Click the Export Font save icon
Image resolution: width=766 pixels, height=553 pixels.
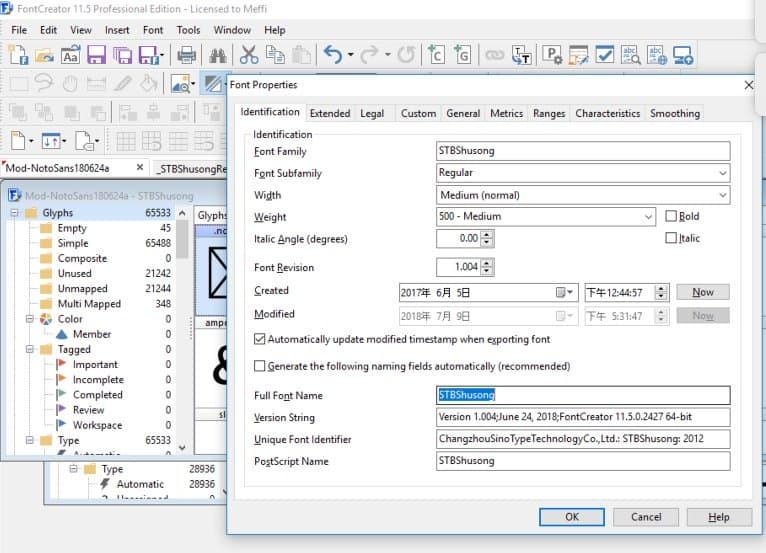(x=148, y=55)
